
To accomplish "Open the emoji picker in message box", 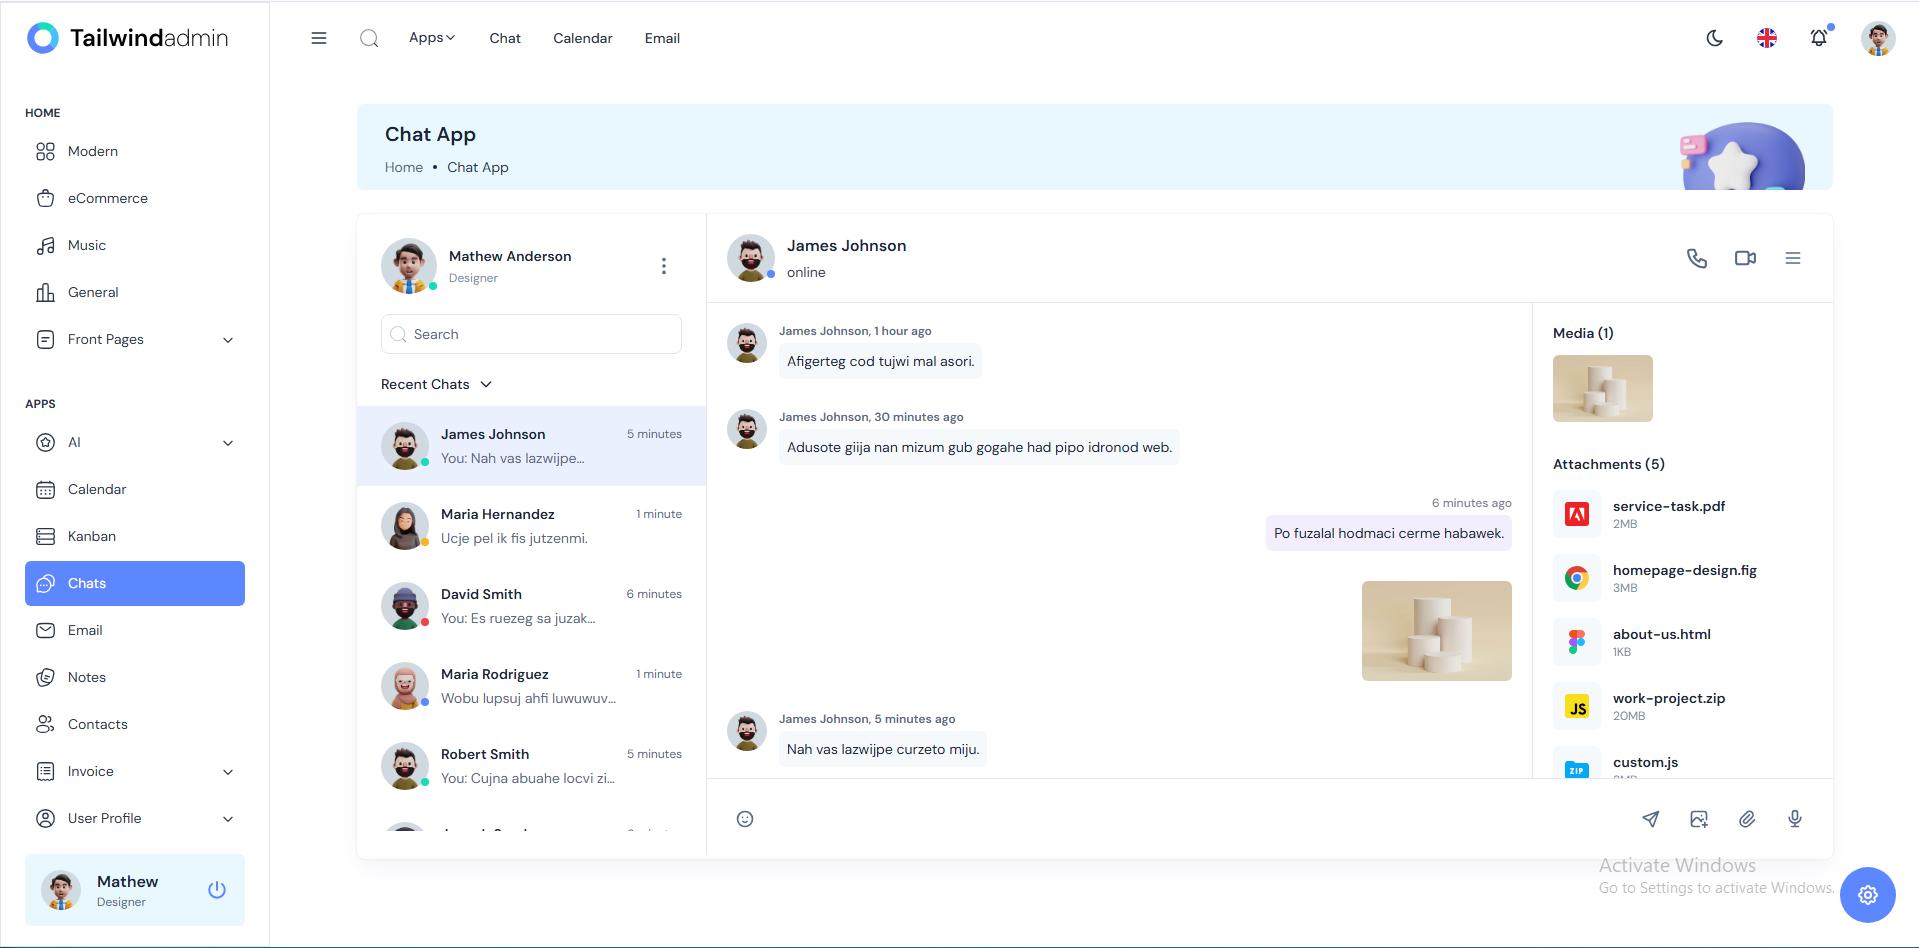I will click(745, 819).
